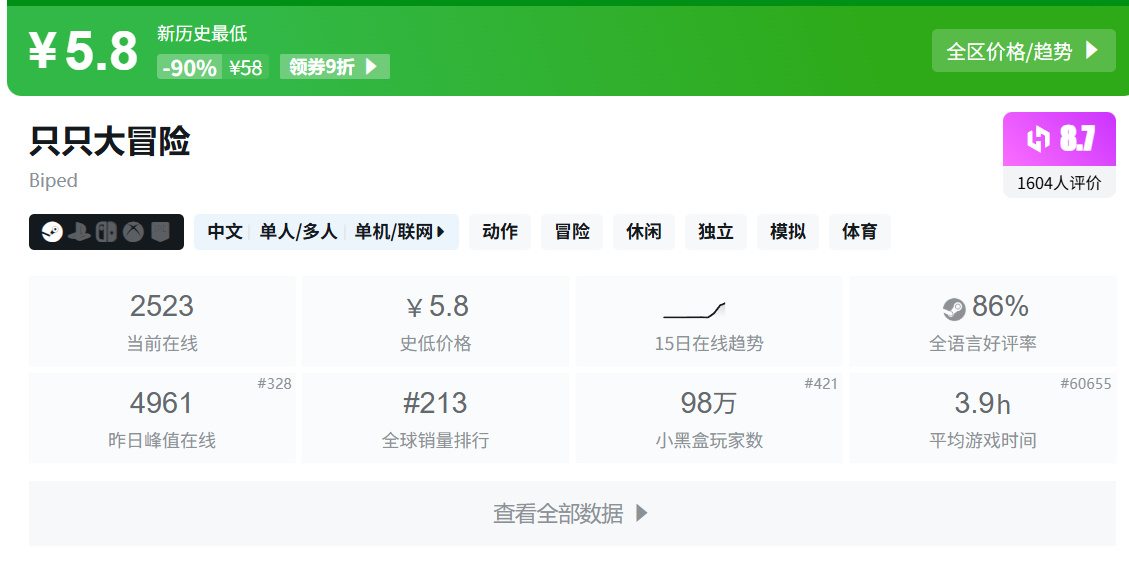
Task: Click the English name Biped
Action: click(x=53, y=181)
